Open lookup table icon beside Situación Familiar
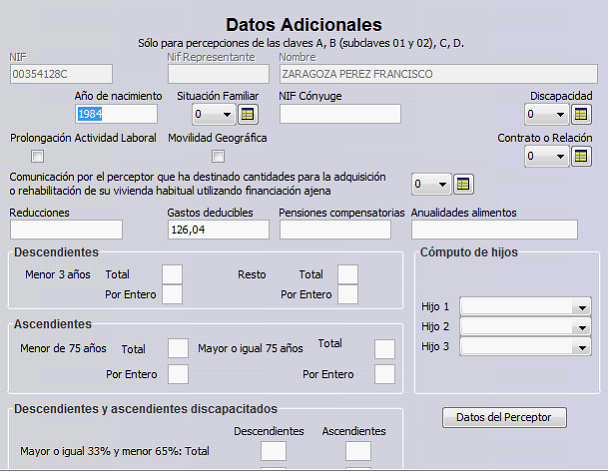The width and height of the screenshot is (609, 473). pos(248,114)
